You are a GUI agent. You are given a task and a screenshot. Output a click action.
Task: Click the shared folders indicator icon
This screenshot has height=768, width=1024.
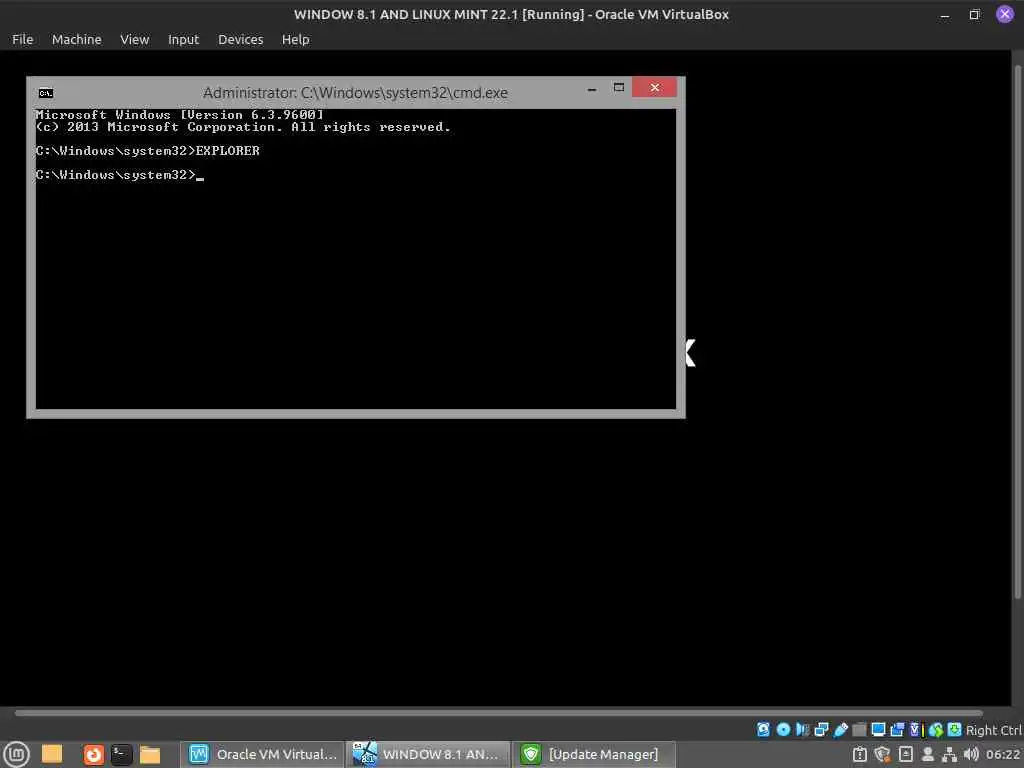click(859, 729)
